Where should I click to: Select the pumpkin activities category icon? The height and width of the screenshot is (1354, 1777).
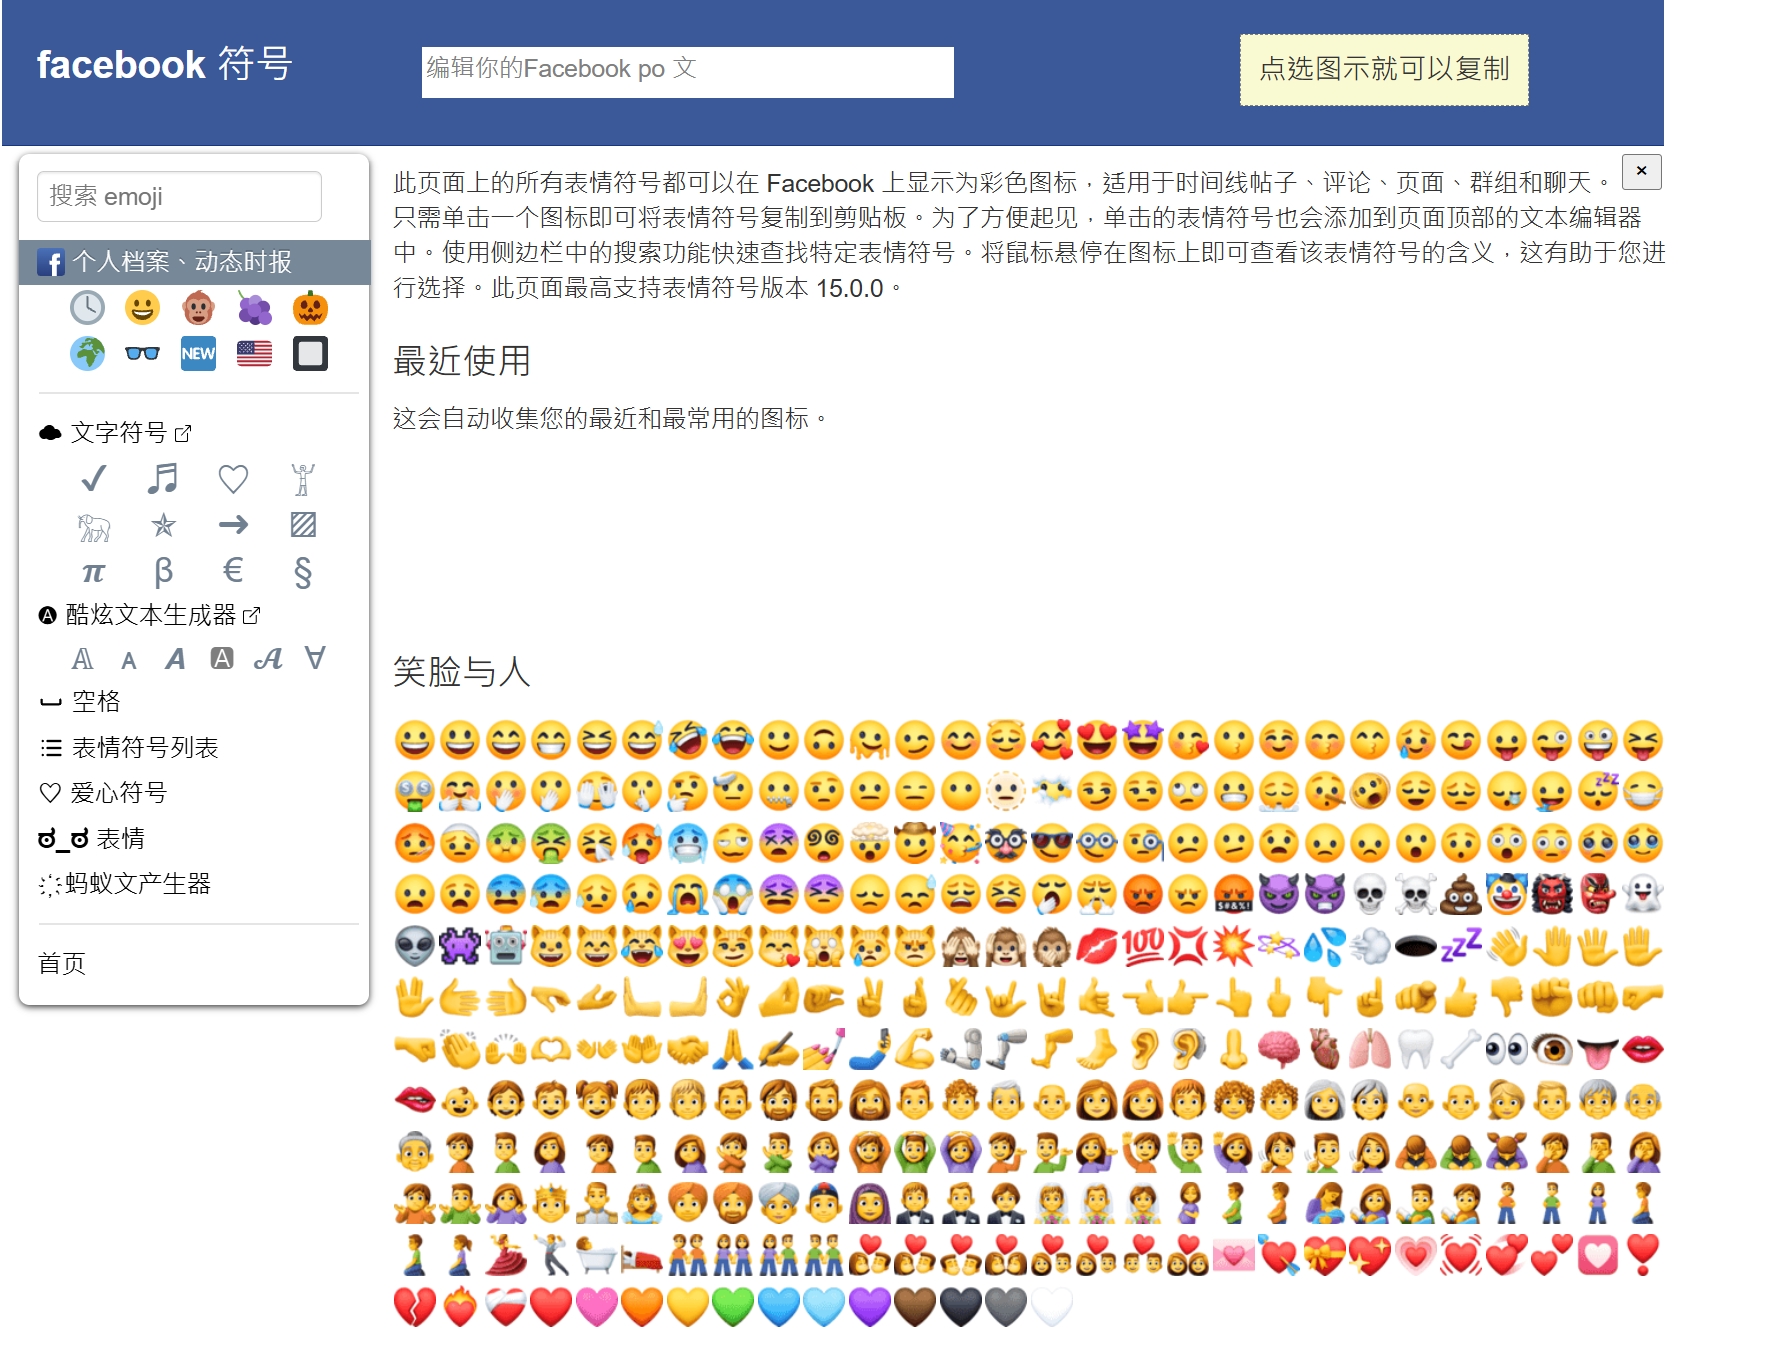[311, 308]
